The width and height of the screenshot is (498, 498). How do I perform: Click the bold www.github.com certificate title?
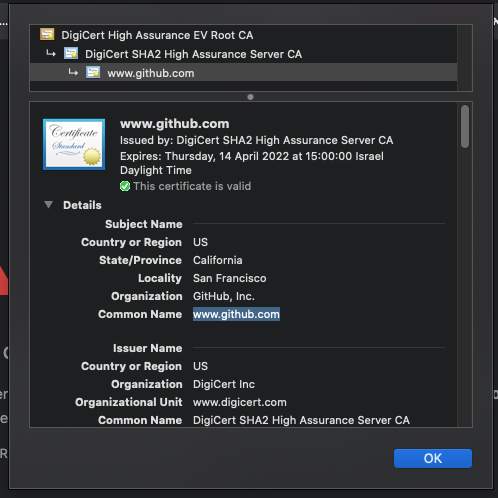[175, 124]
